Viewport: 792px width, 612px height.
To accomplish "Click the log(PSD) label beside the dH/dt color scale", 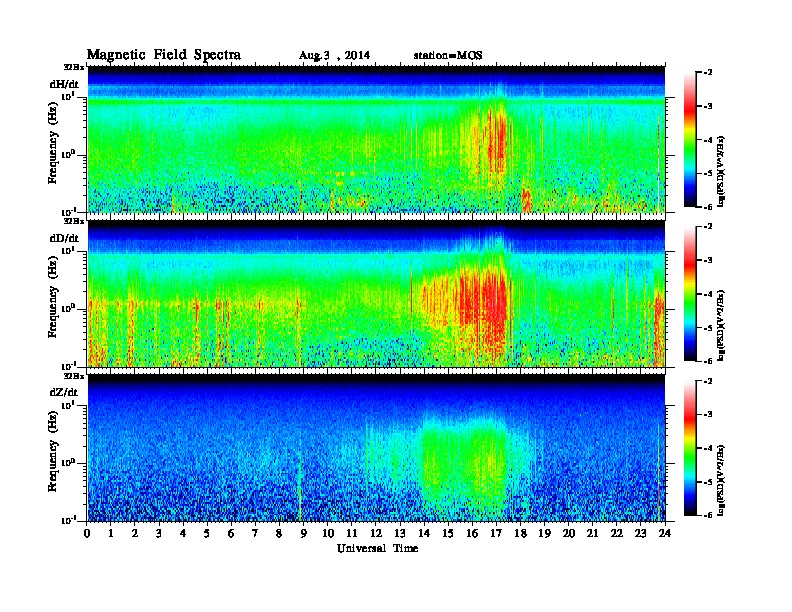I will 721,171.
